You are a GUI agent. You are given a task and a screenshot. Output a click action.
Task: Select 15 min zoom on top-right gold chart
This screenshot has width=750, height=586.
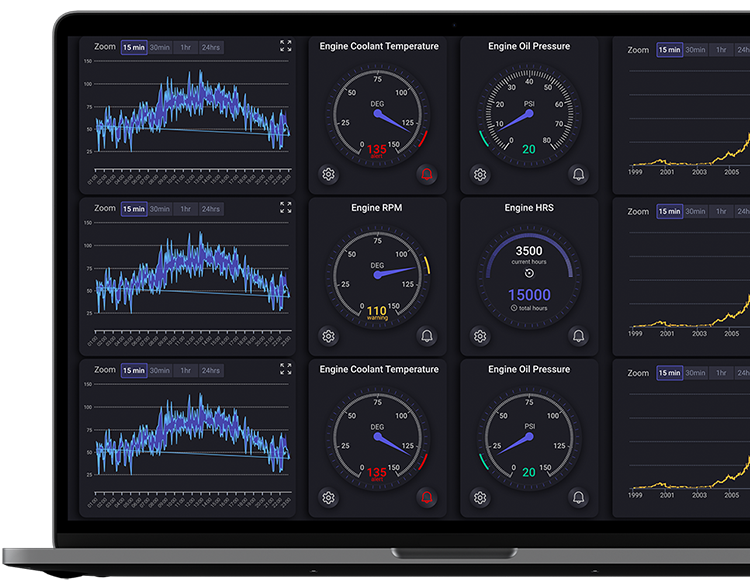[x=669, y=50]
